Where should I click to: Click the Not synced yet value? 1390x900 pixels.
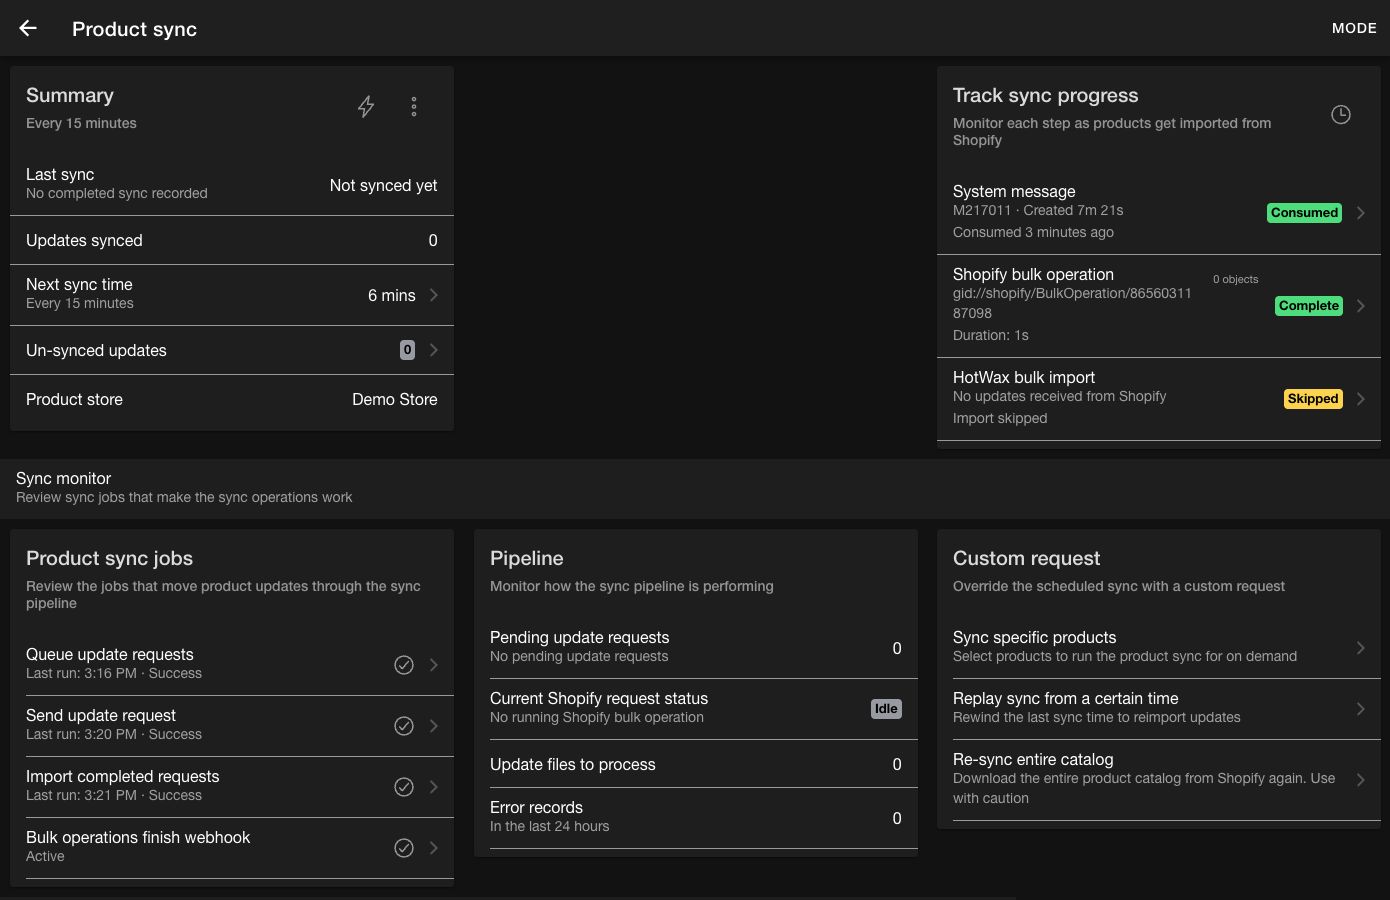click(x=384, y=185)
